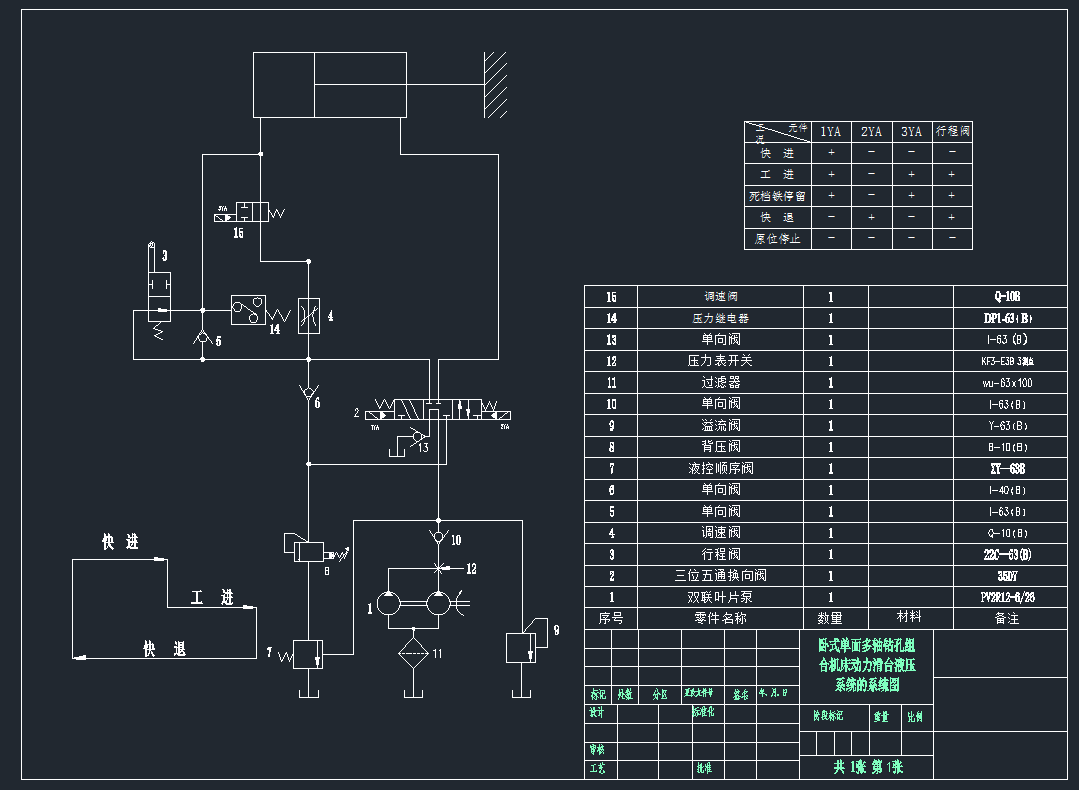Click the speed control valve symbol 4
The image size is (1079, 790).
(x=308, y=316)
